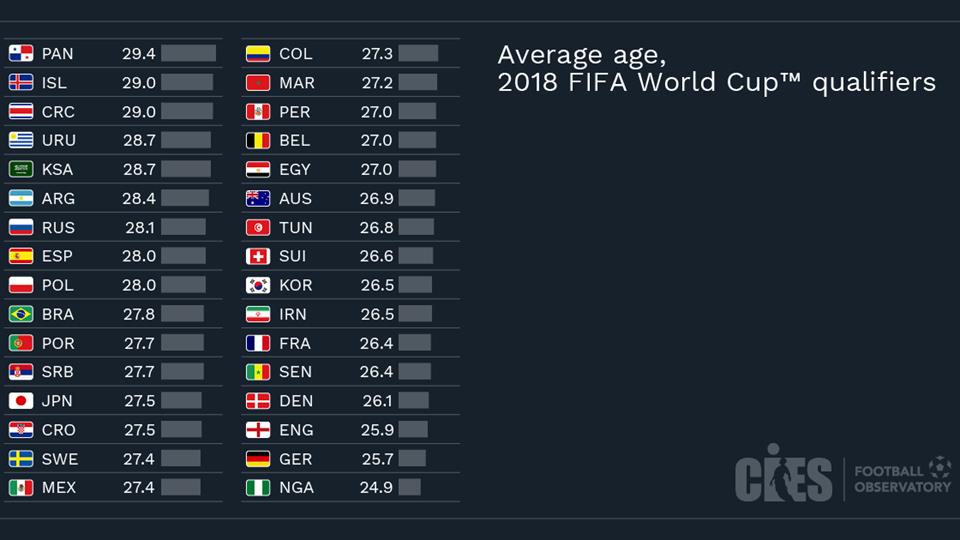Click the Brazil flag icon

(x=21, y=314)
